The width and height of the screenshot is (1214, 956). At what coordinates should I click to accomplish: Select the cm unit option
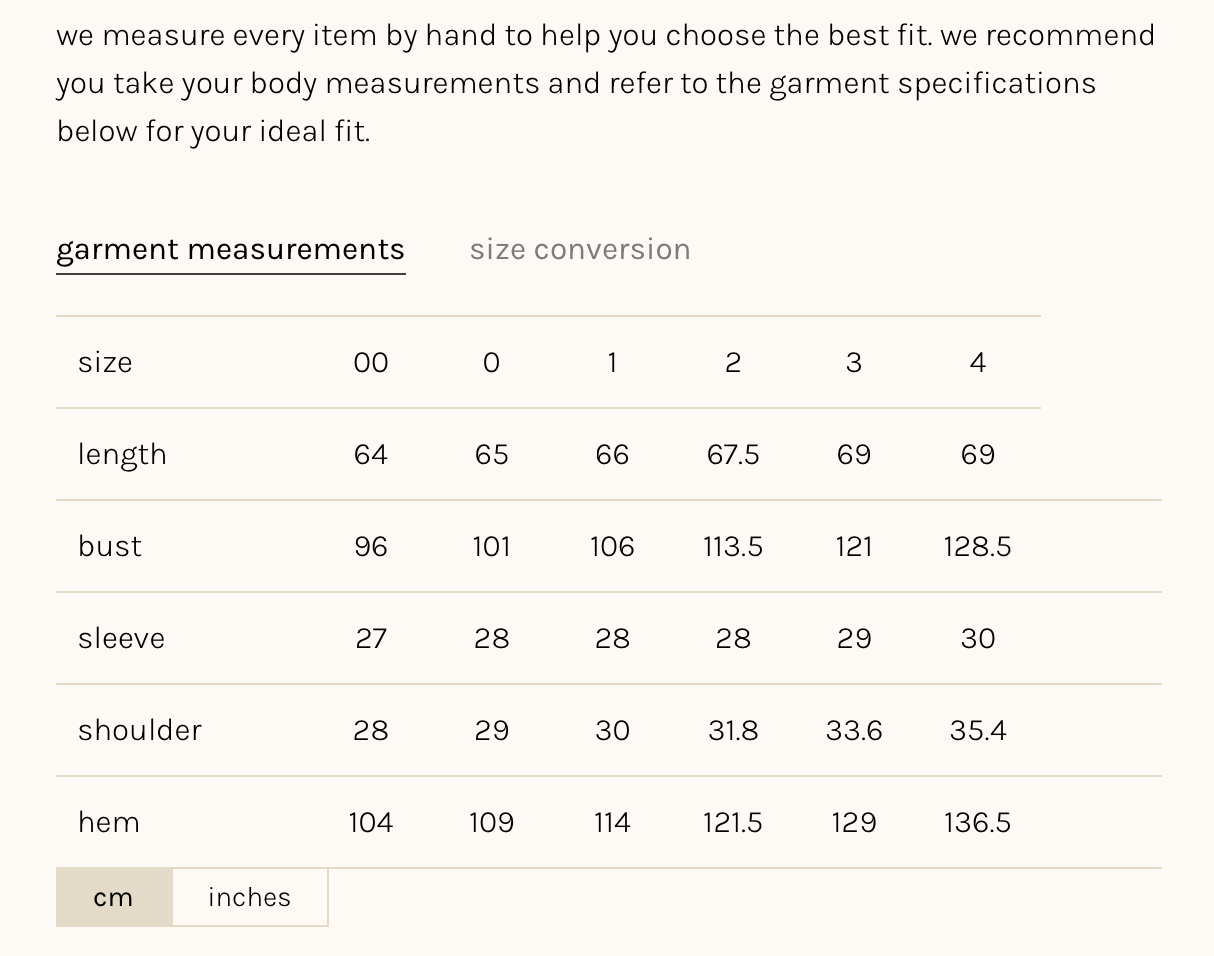[114, 897]
